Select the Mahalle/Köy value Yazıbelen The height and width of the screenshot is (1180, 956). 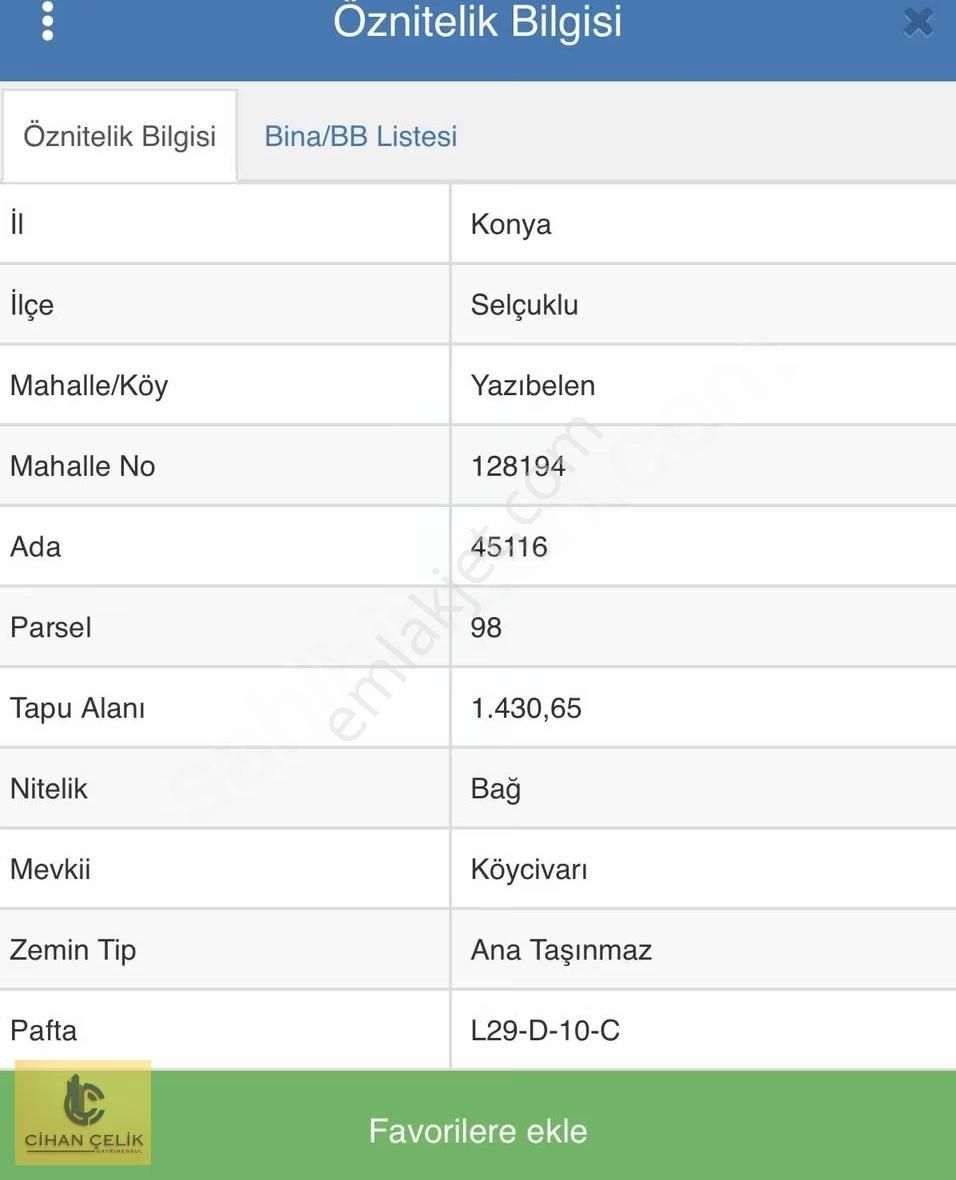click(x=533, y=385)
